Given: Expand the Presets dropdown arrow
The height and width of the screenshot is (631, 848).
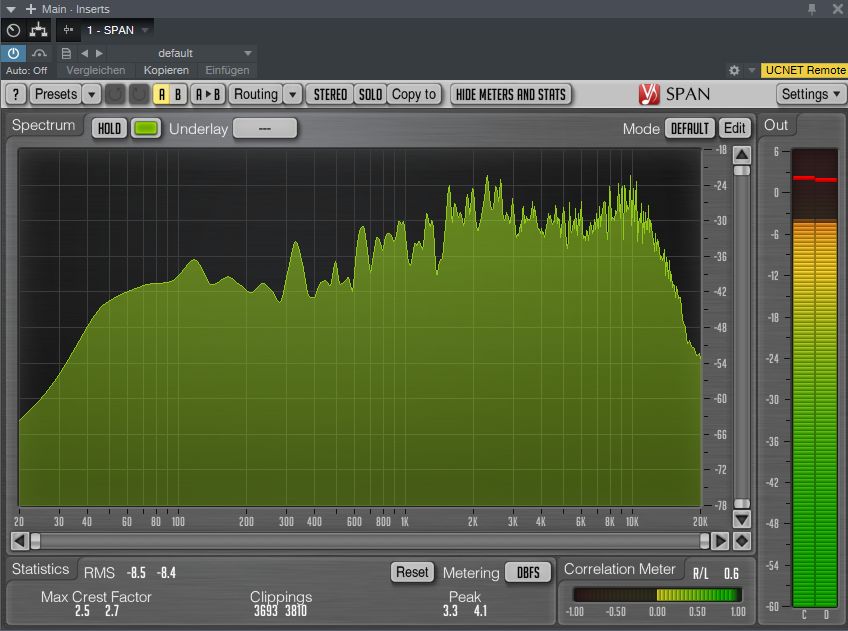Looking at the screenshot, I should click(92, 94).
